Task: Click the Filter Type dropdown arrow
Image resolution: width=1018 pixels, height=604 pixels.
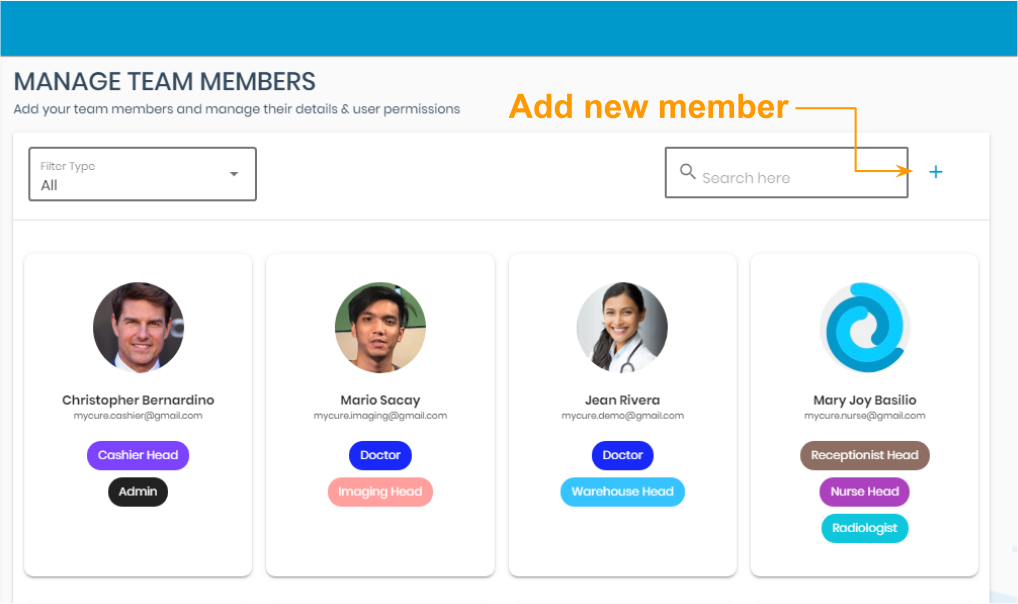Action: click(234, 174)
